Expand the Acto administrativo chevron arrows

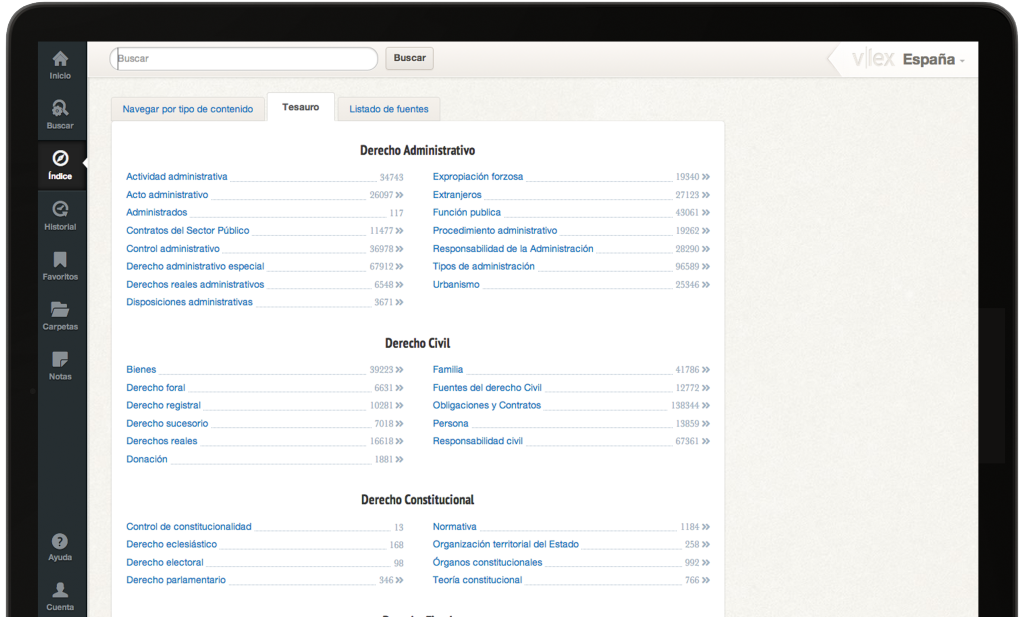click(399, 196)
